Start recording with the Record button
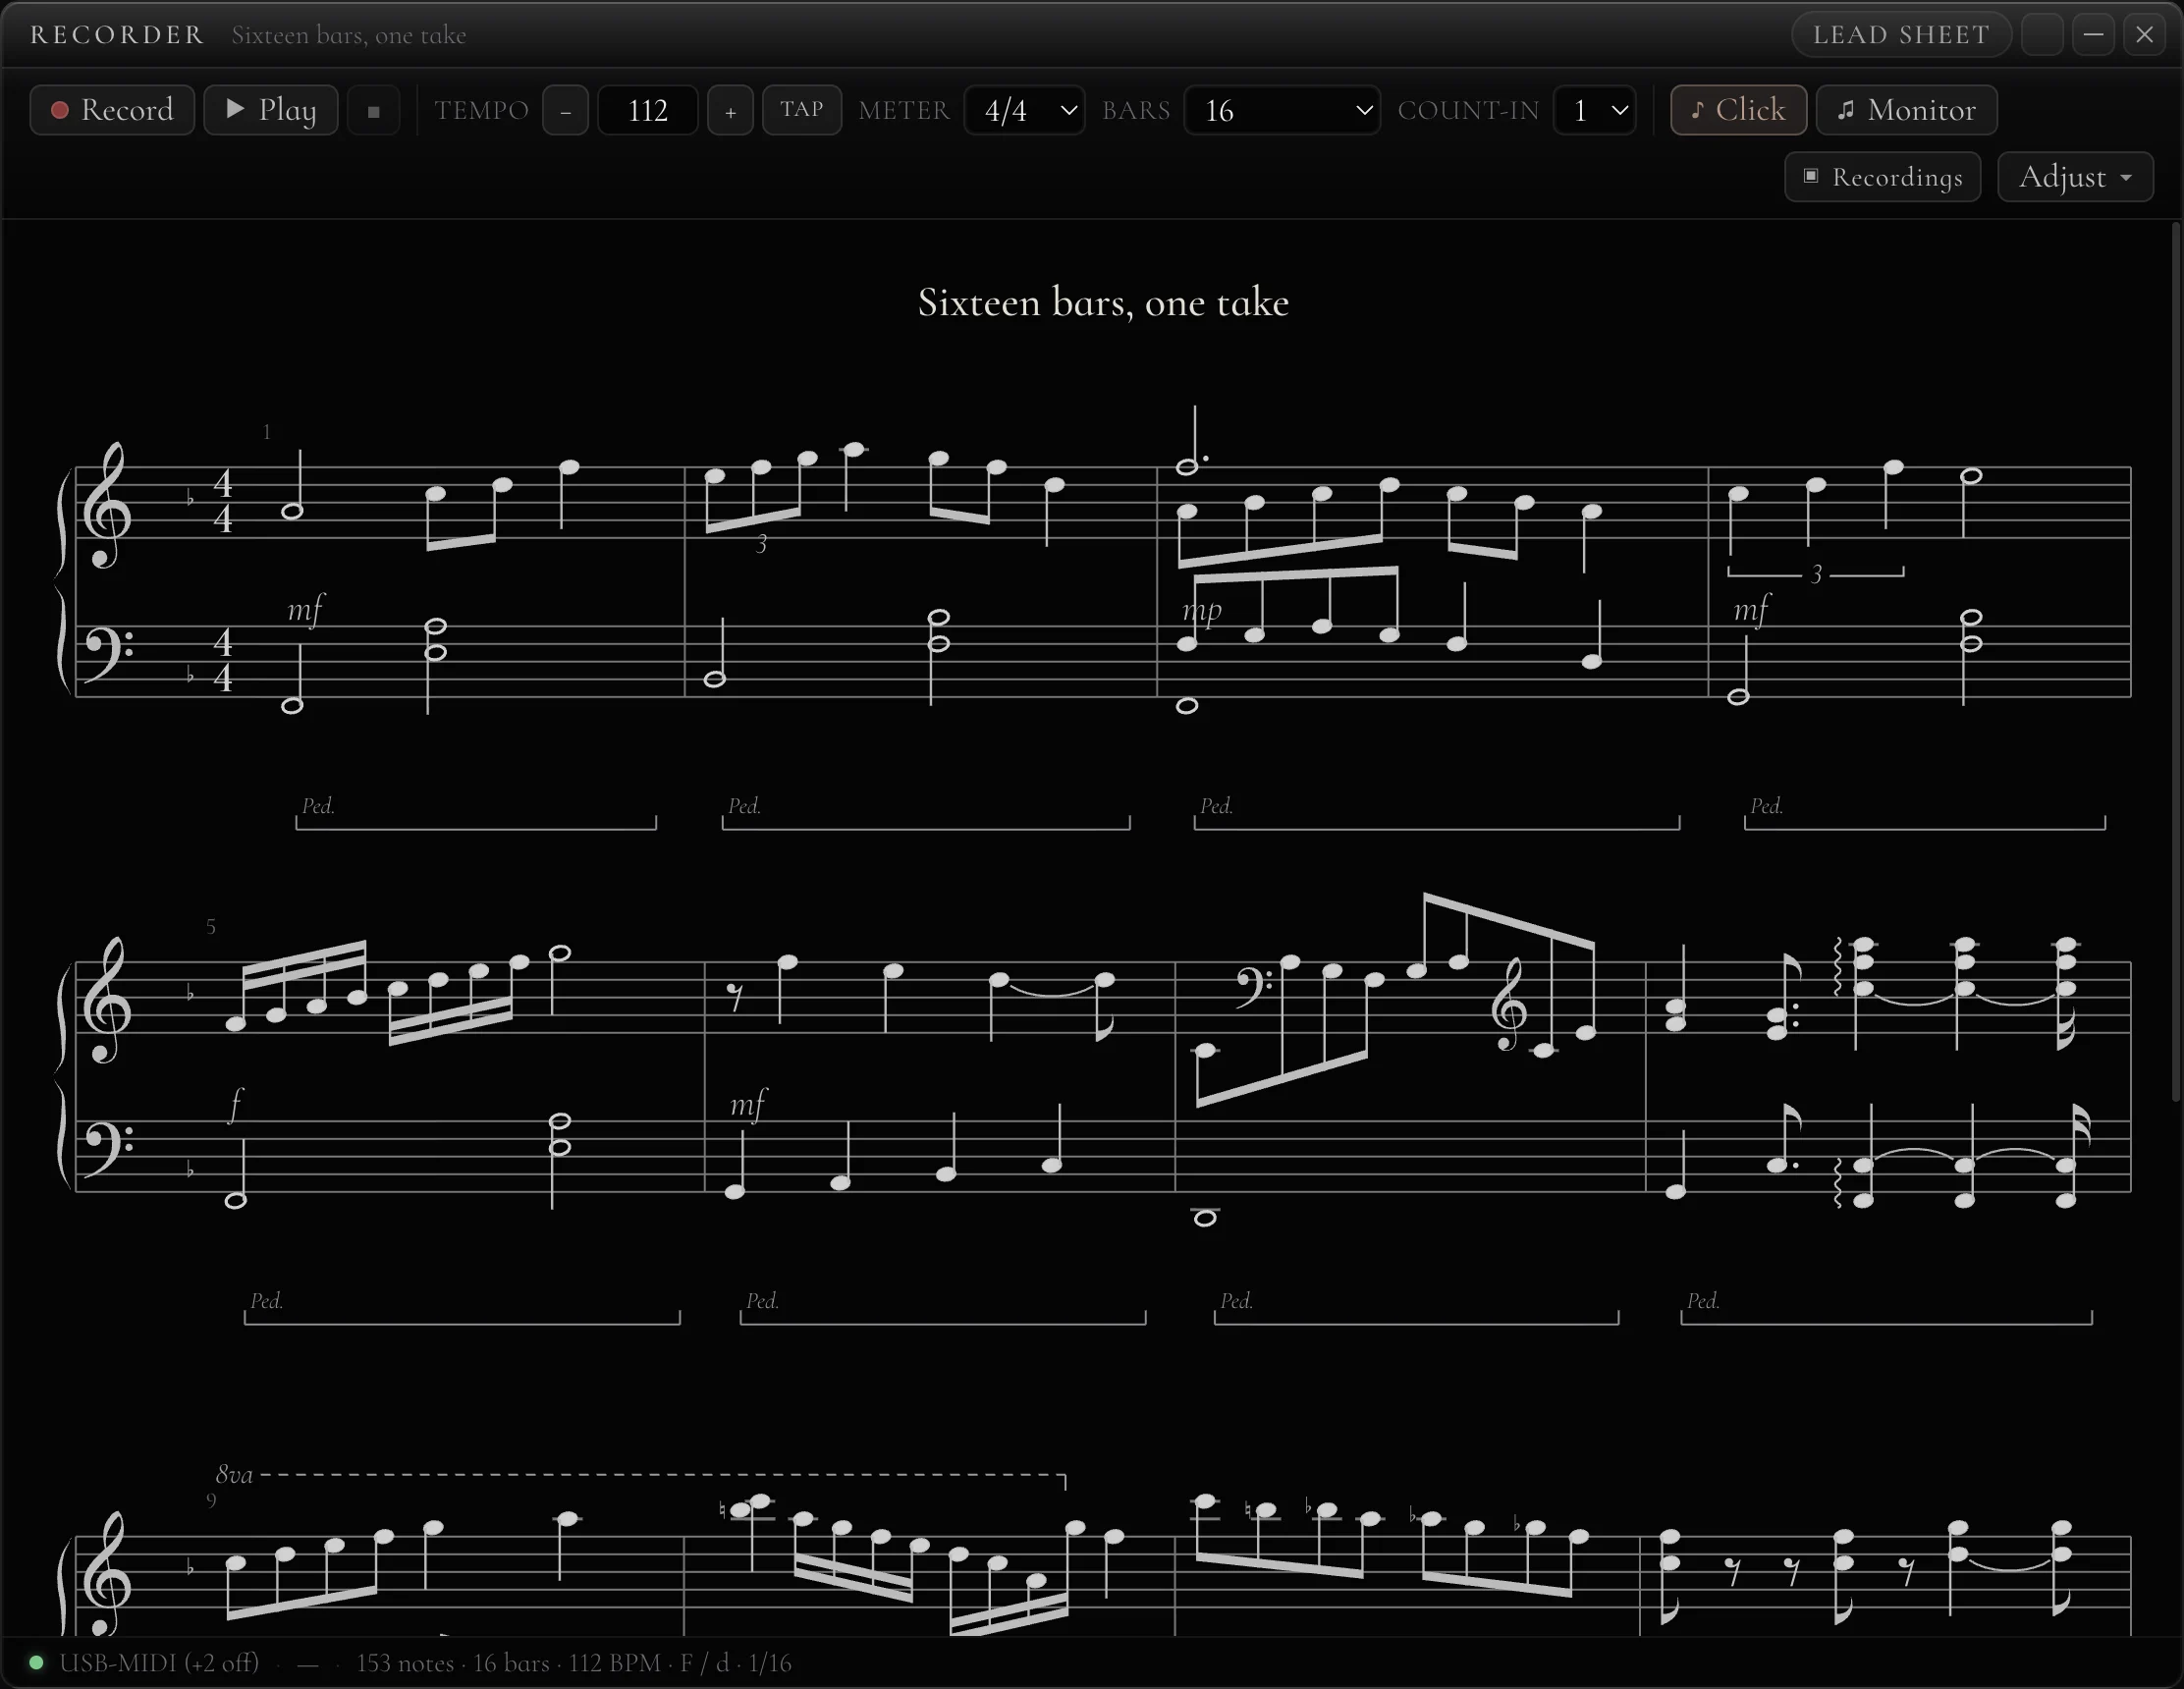 [x=112, y=110]
